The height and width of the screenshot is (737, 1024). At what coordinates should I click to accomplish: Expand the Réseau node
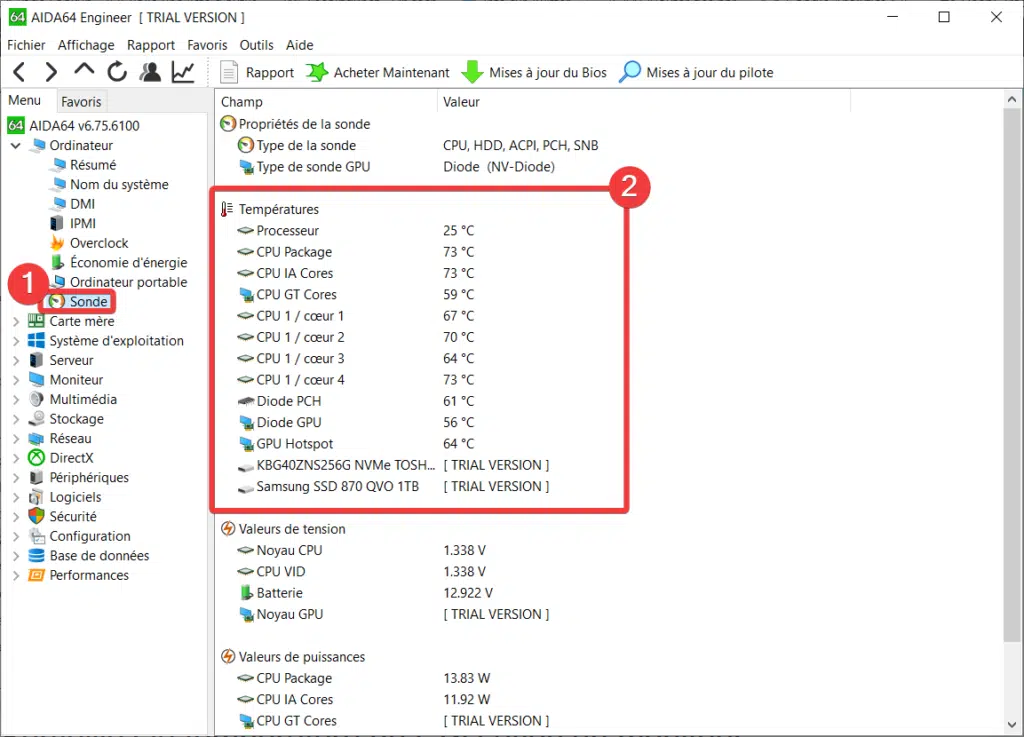tap(16, 439)
